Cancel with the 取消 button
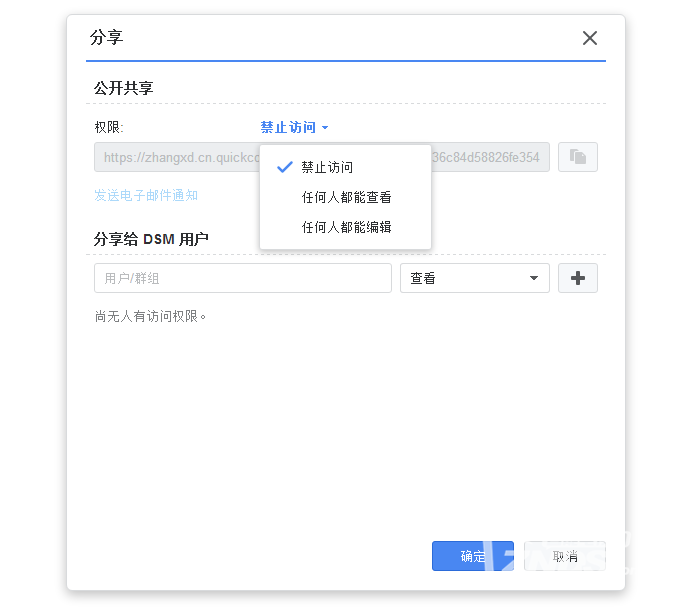The width and height of the screenshot is (693, 616). tap(565, 556)
